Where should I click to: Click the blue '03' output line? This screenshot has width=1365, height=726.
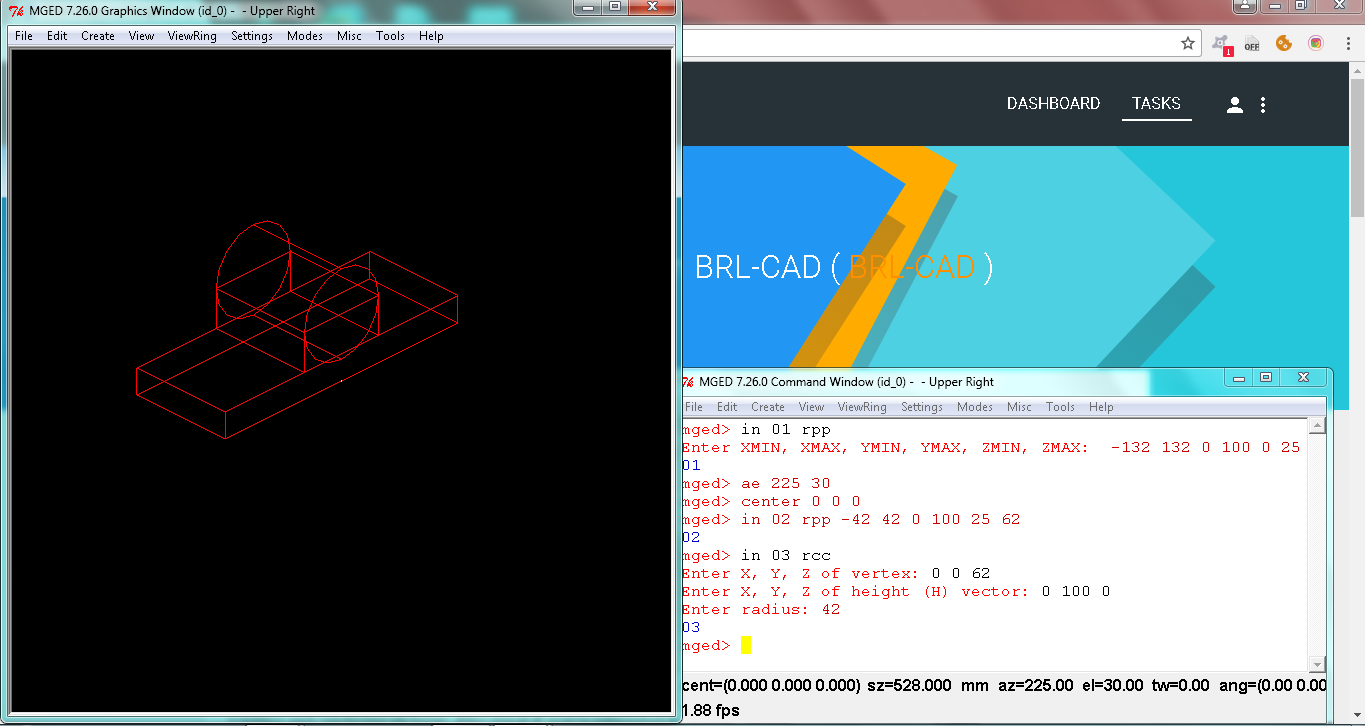click(x=692, y=628)
